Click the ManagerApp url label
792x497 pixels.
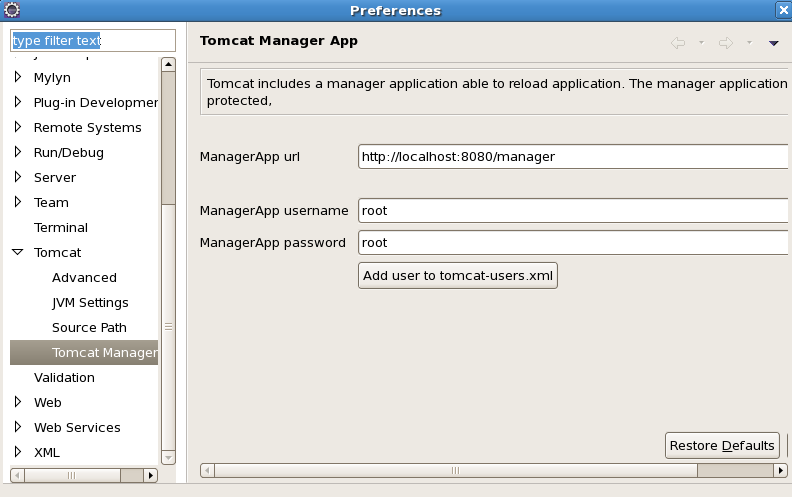point(250,157)
